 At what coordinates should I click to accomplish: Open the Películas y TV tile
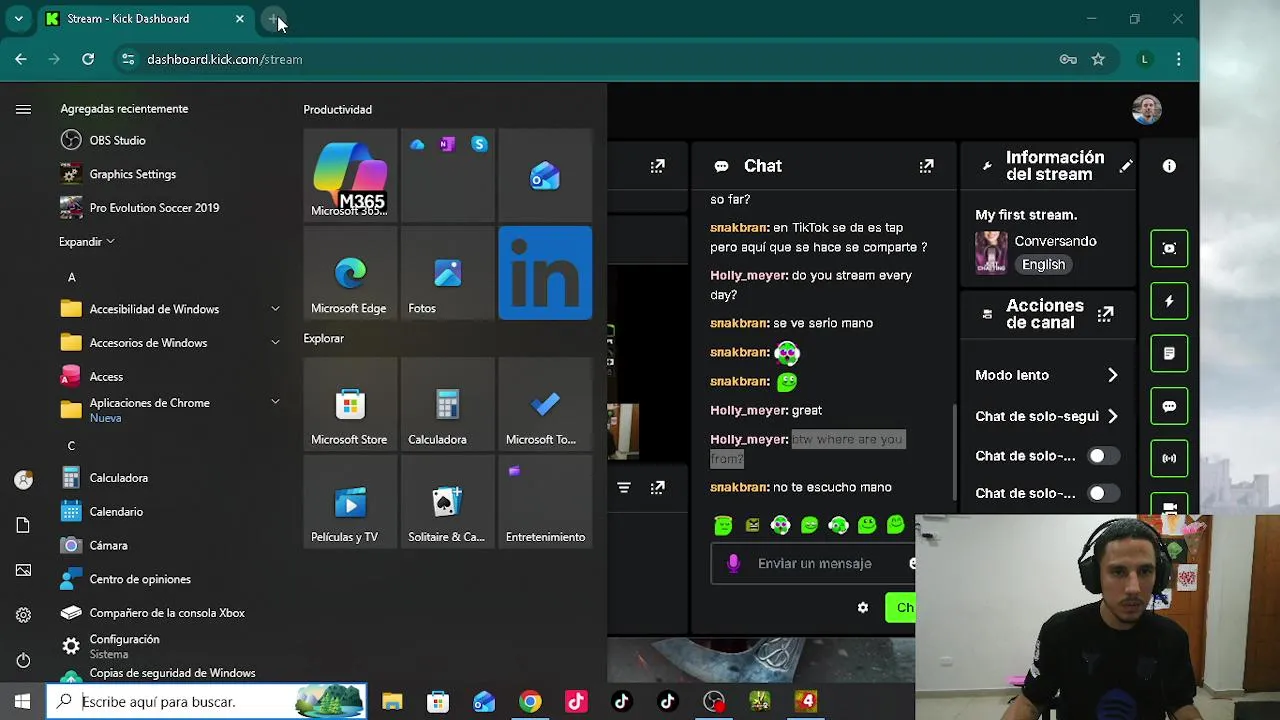[349, 502]
